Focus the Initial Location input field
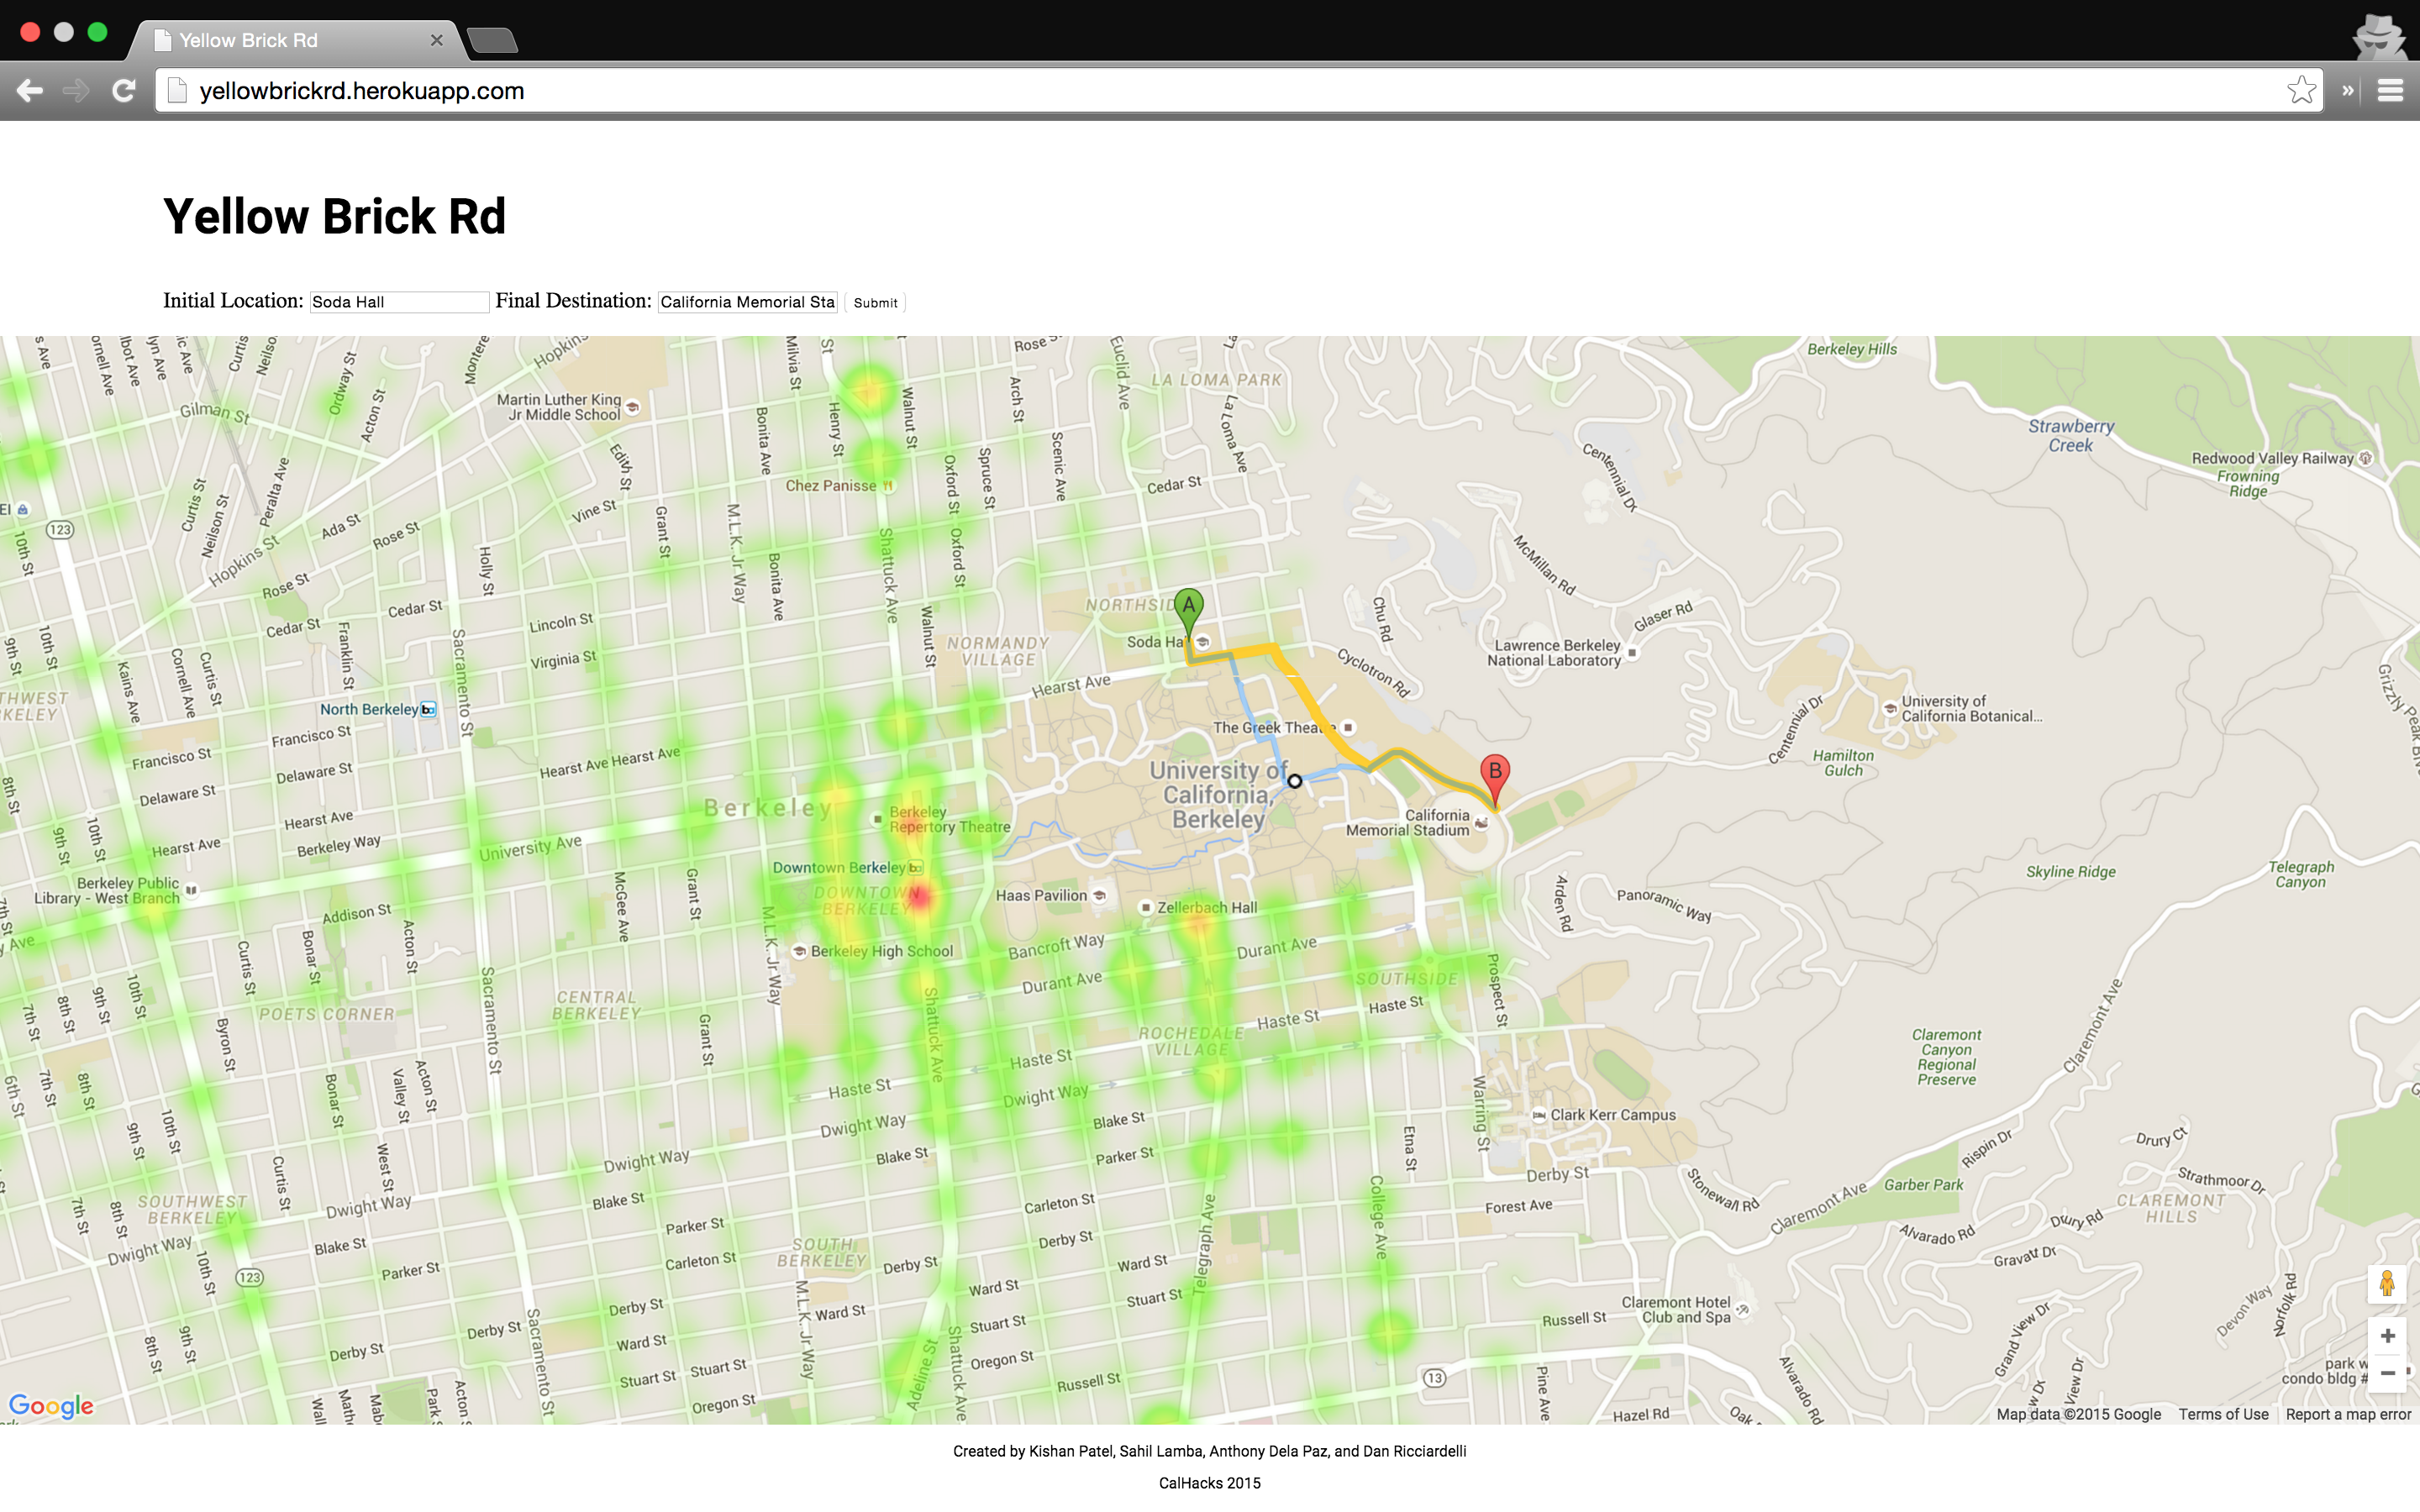 click(x=398, y=302)
